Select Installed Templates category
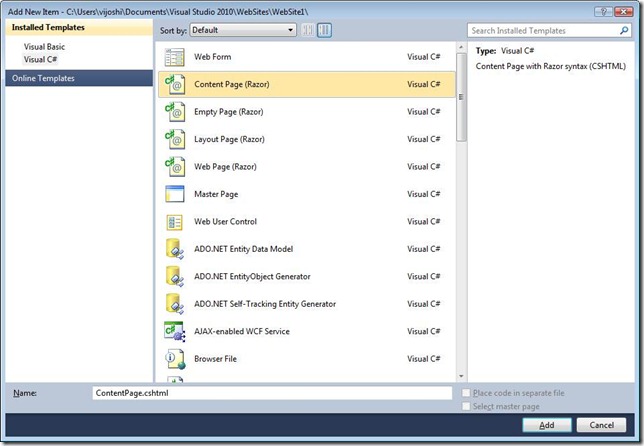Screen dimensions: 644x446 (78, 28)
